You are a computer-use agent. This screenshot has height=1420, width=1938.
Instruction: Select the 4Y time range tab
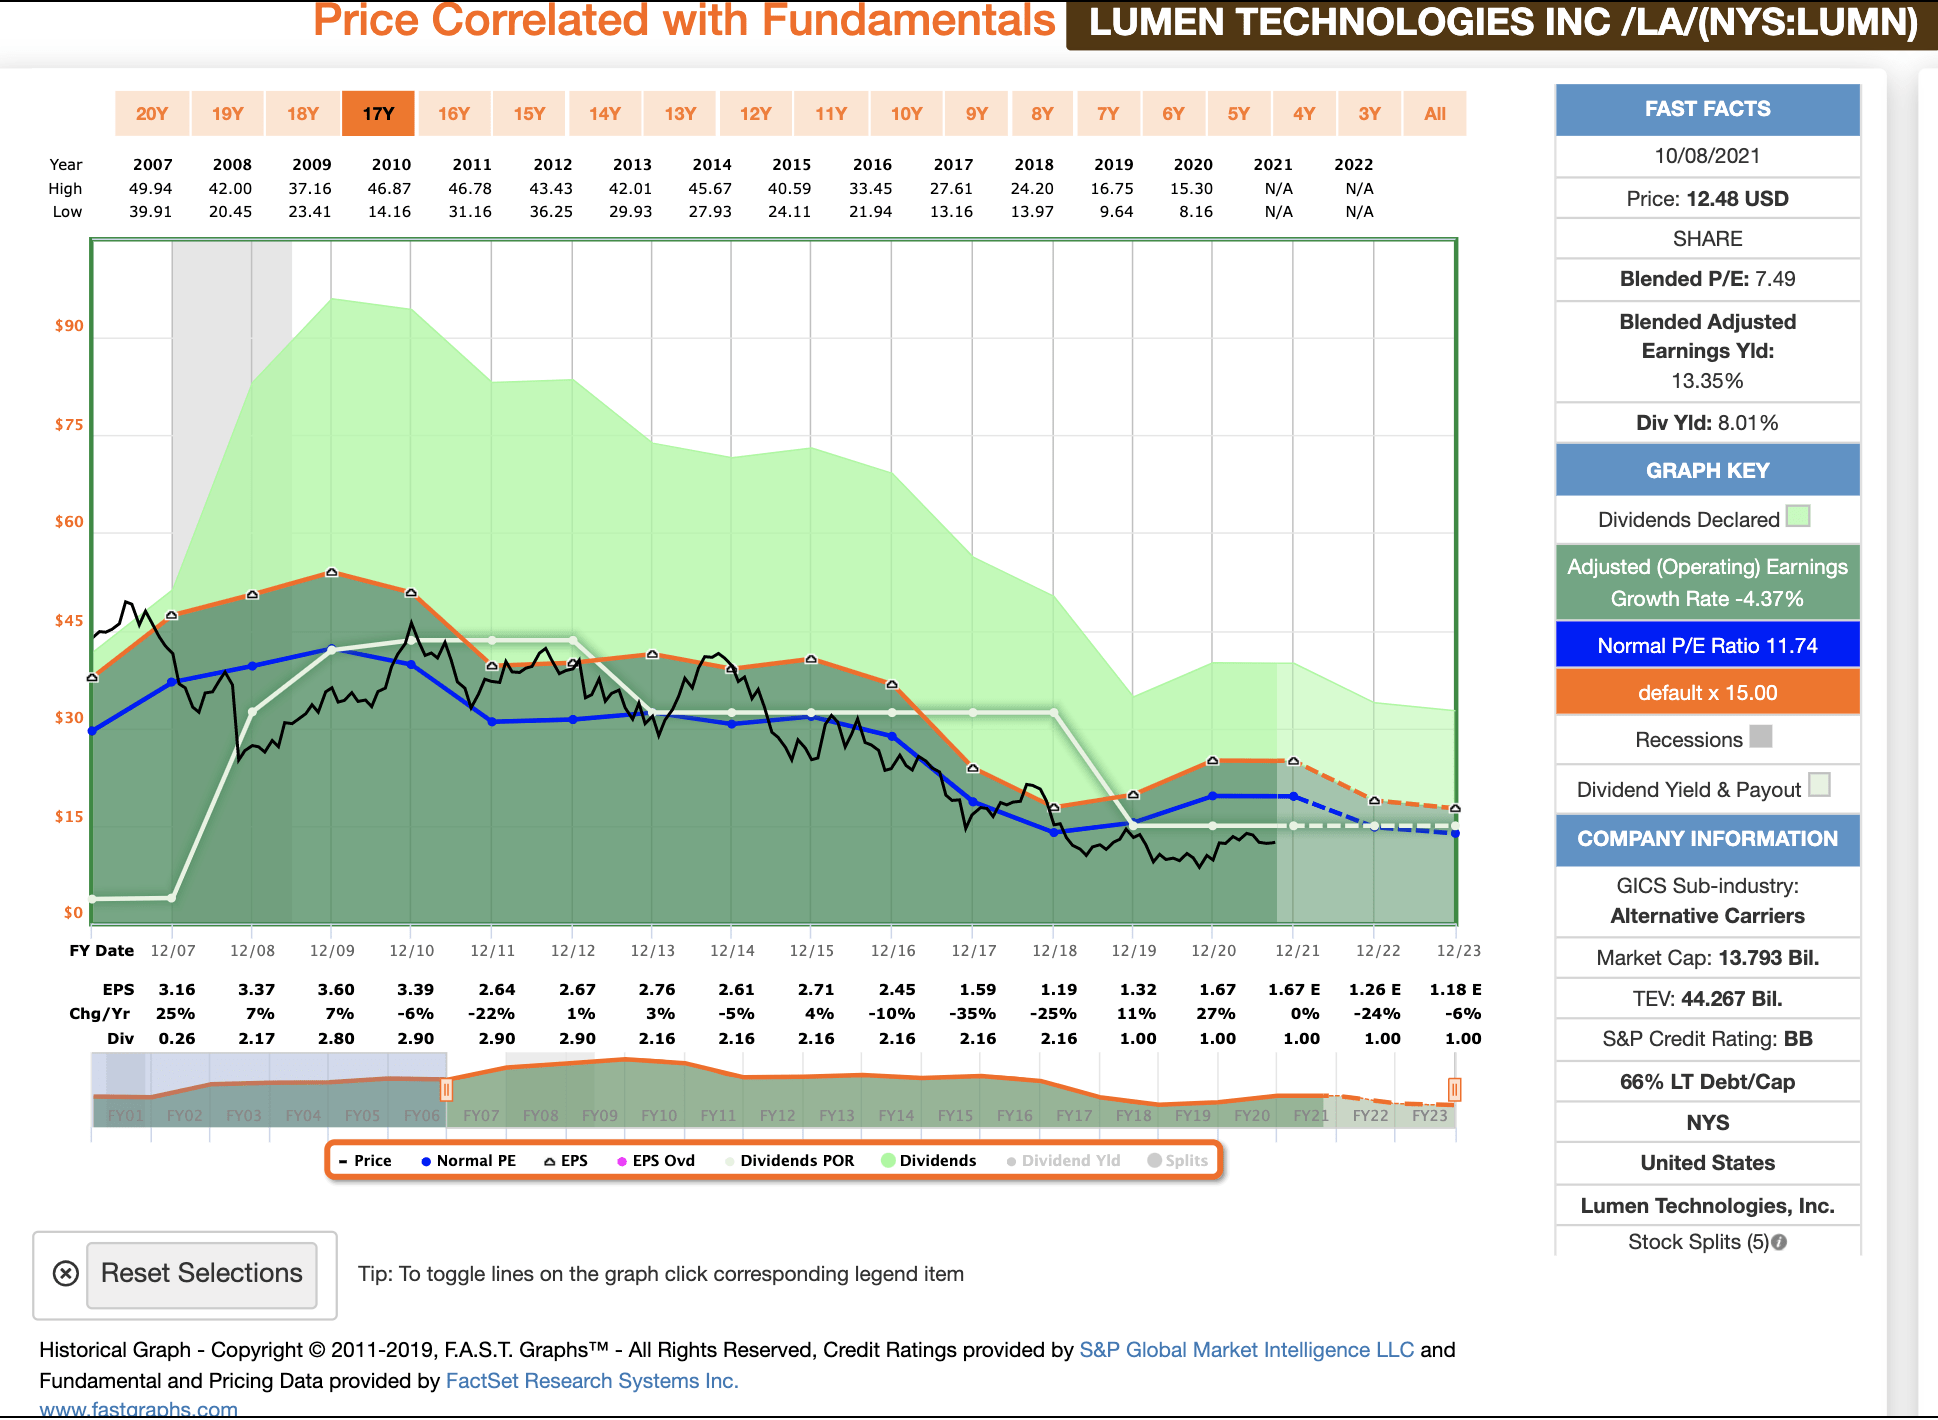pos(1304,113)
